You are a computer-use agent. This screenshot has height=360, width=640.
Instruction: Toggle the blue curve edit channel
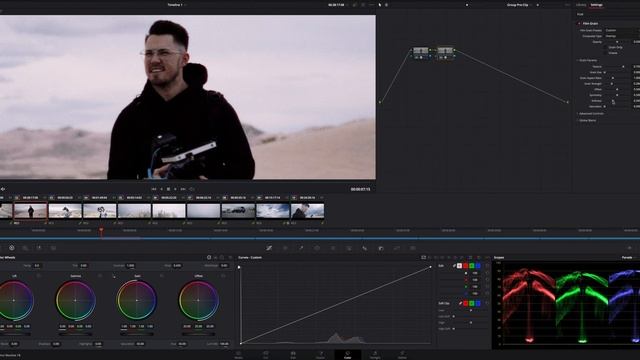click(478, 266)
